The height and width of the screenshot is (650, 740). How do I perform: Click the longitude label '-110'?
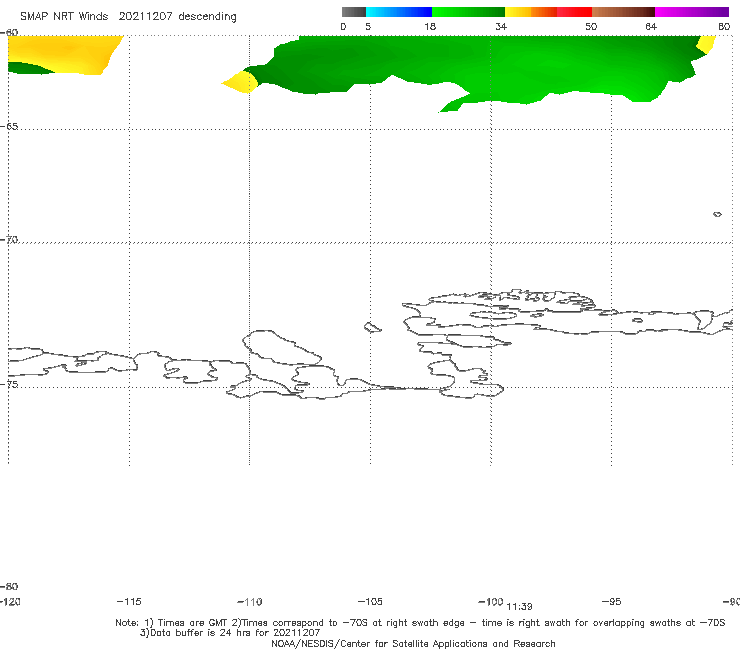tap(250, 602)
